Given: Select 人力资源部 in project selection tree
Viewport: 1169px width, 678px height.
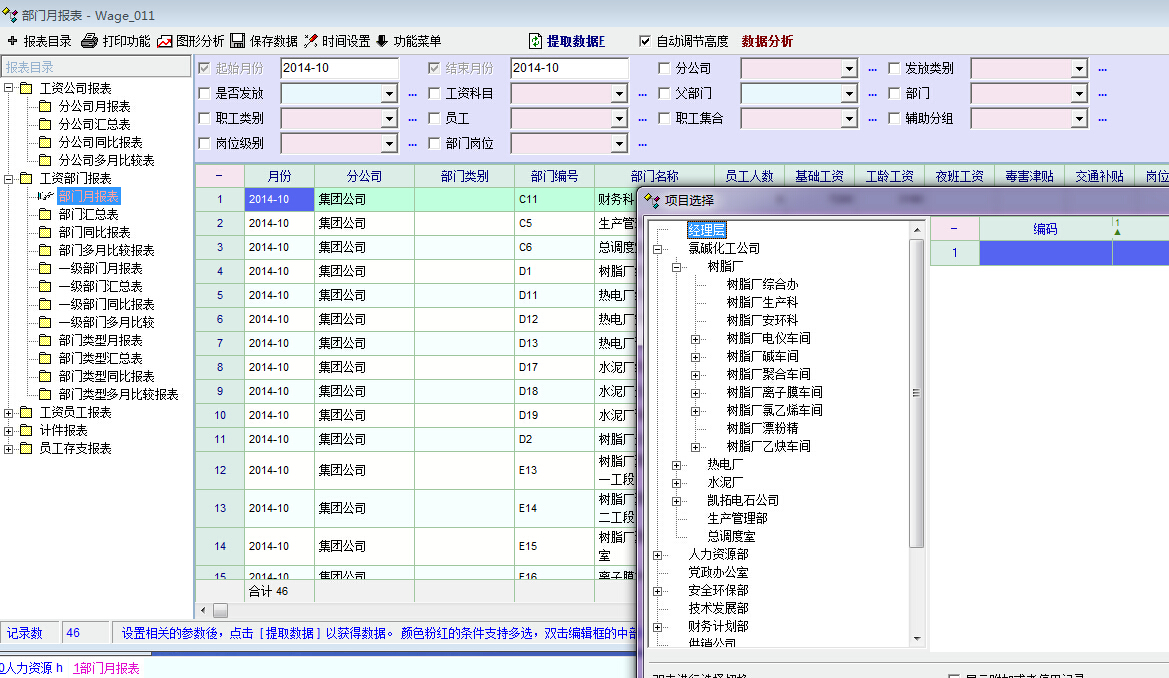Looking at the screenshot, I should click(x=718, y=555).
